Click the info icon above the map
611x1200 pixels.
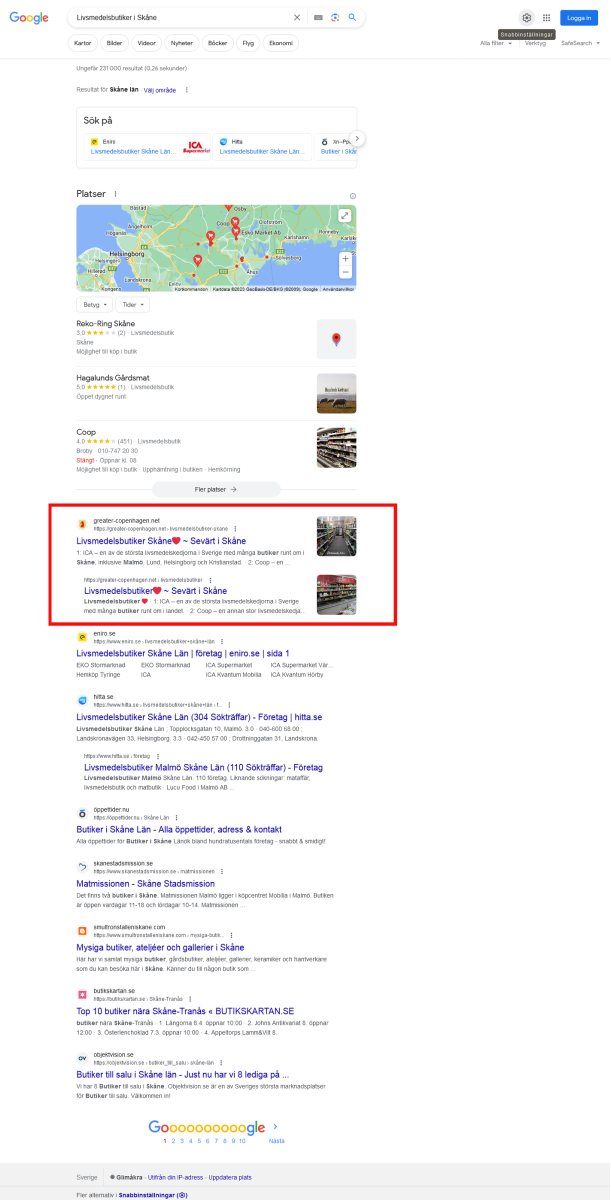(x=352, y=196)
